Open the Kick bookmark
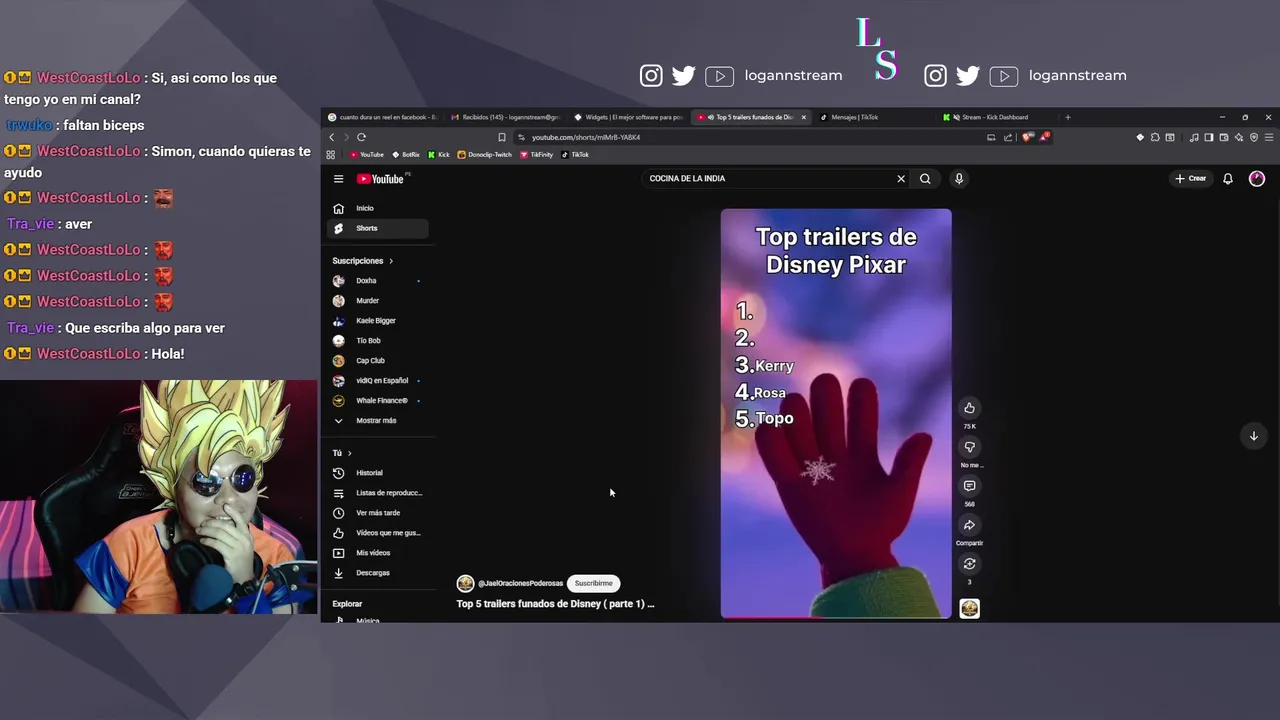1280x720 pixels. 439,155
